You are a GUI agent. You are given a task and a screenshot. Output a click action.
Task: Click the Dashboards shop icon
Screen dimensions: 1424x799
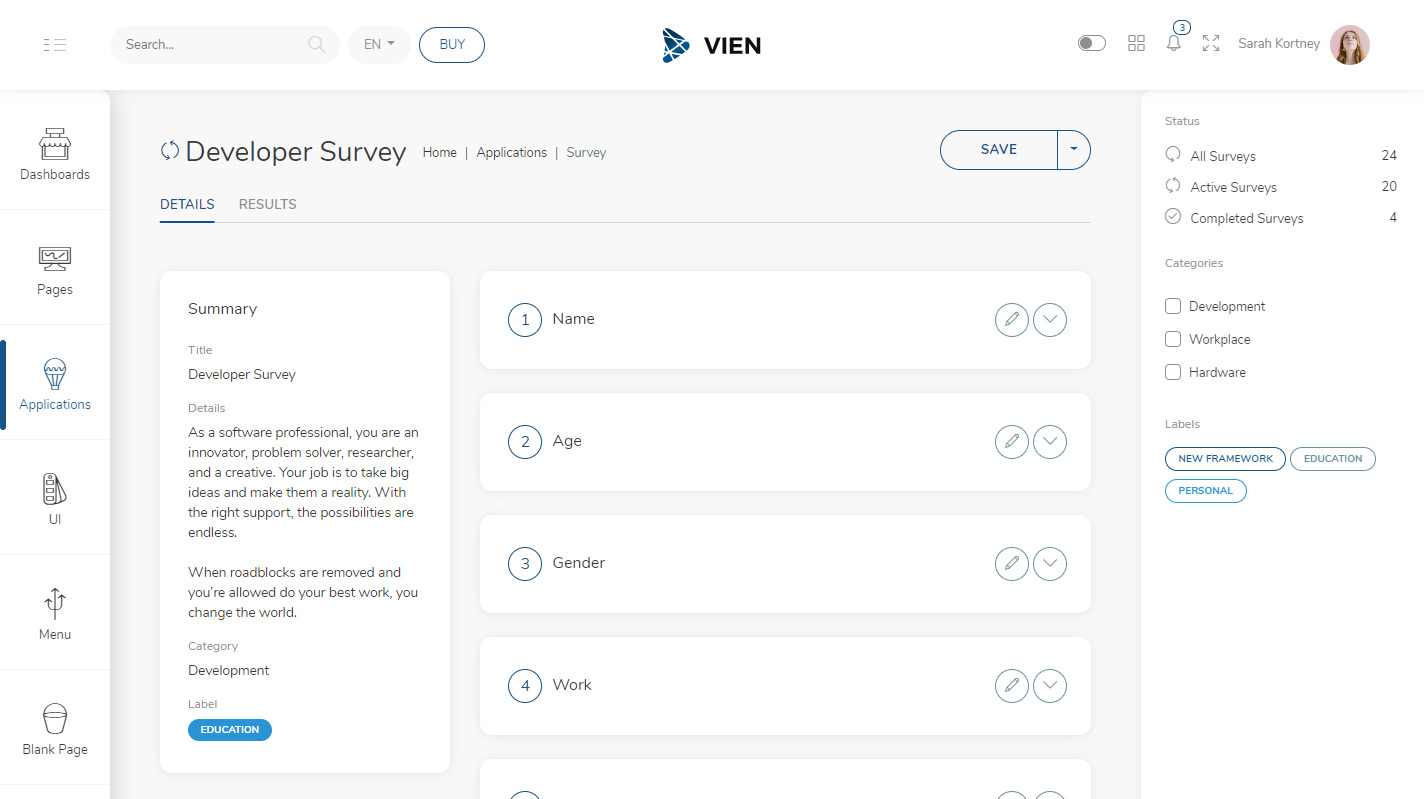55,144
